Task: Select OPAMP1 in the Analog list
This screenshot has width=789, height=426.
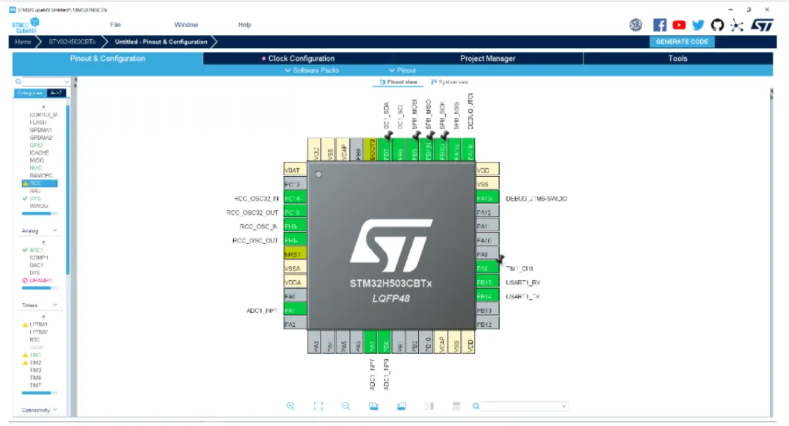Action: click(x=40, y=281)
